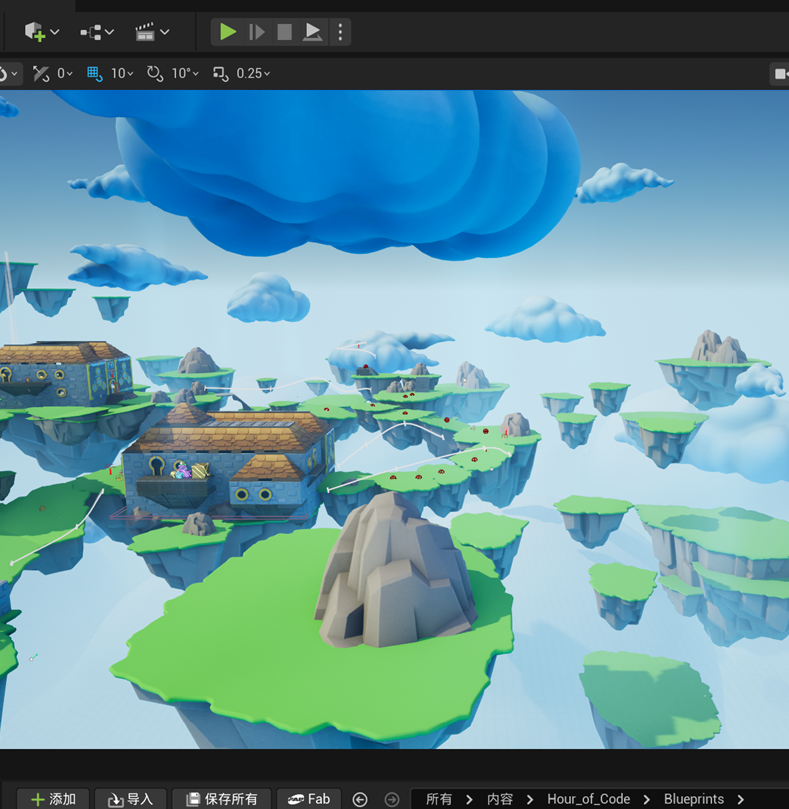Open the play options three-dot menu
789x809 pixels.
point(340,32)
